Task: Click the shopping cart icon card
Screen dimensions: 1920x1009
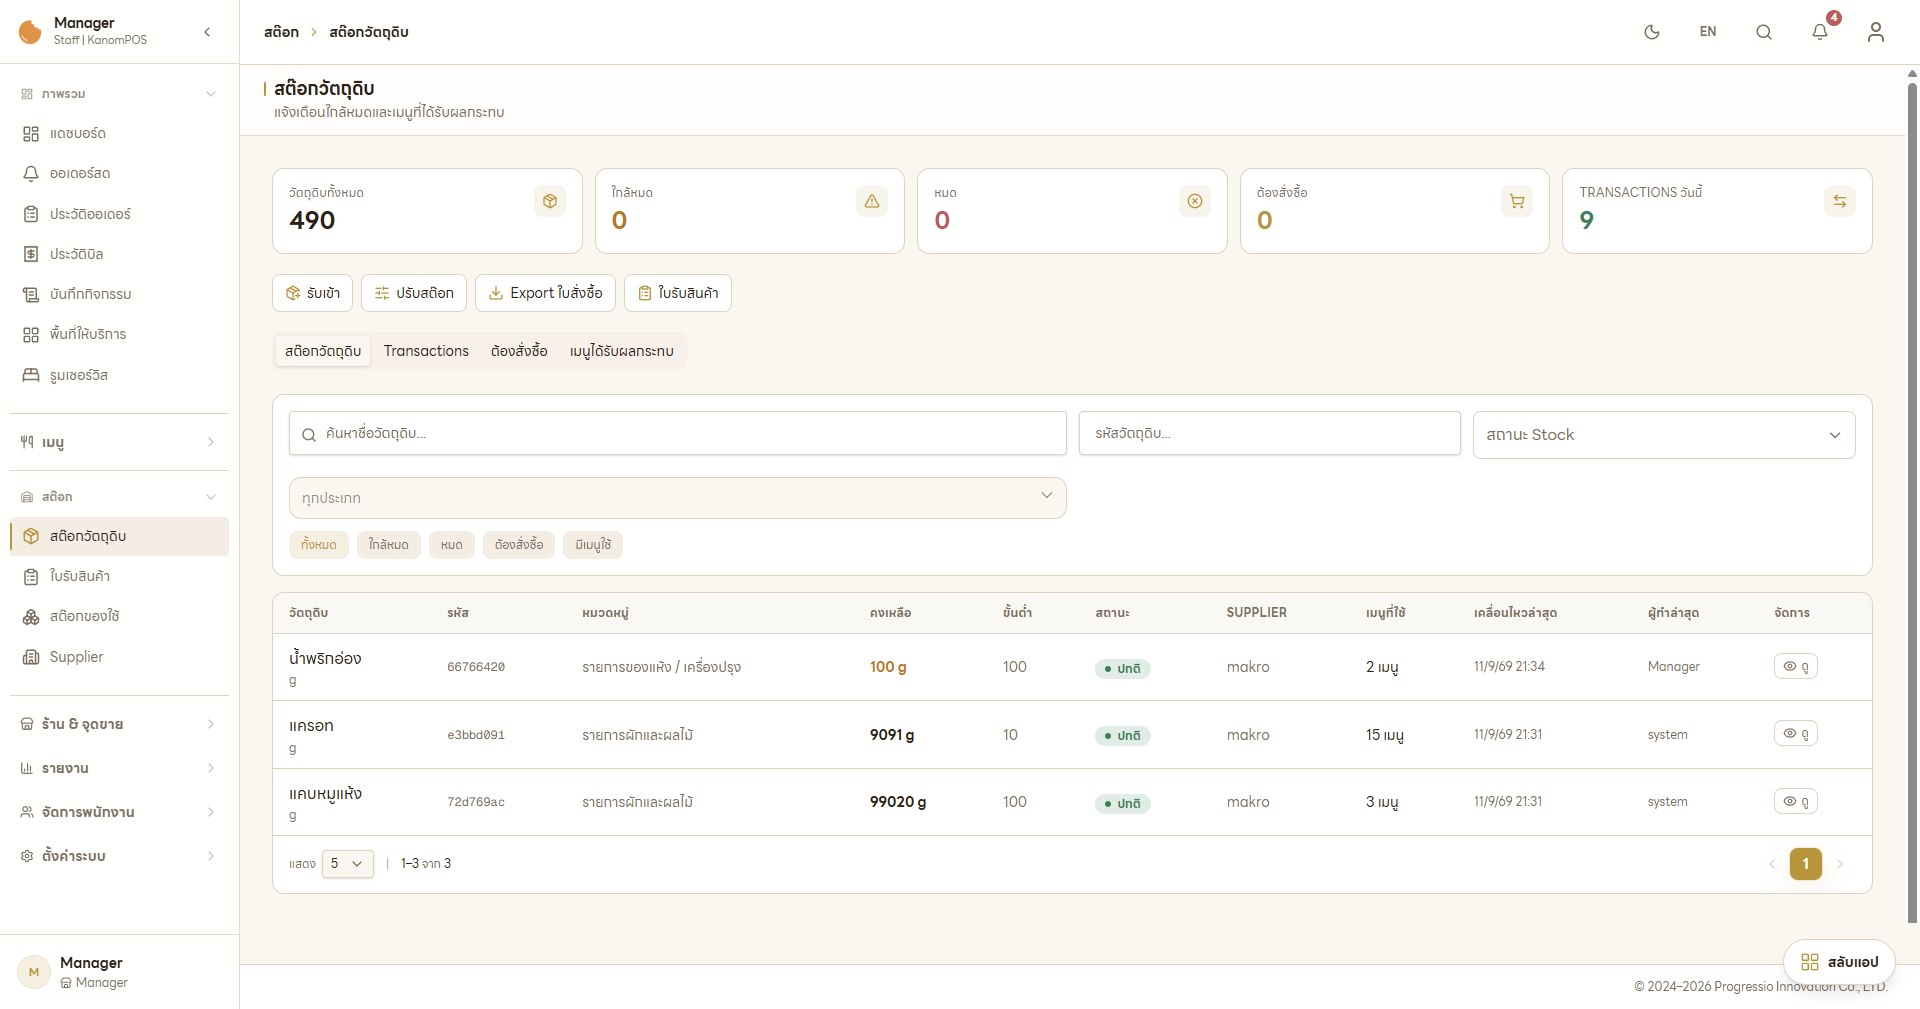Action: pyautogui.click(x=1517, y=201)
